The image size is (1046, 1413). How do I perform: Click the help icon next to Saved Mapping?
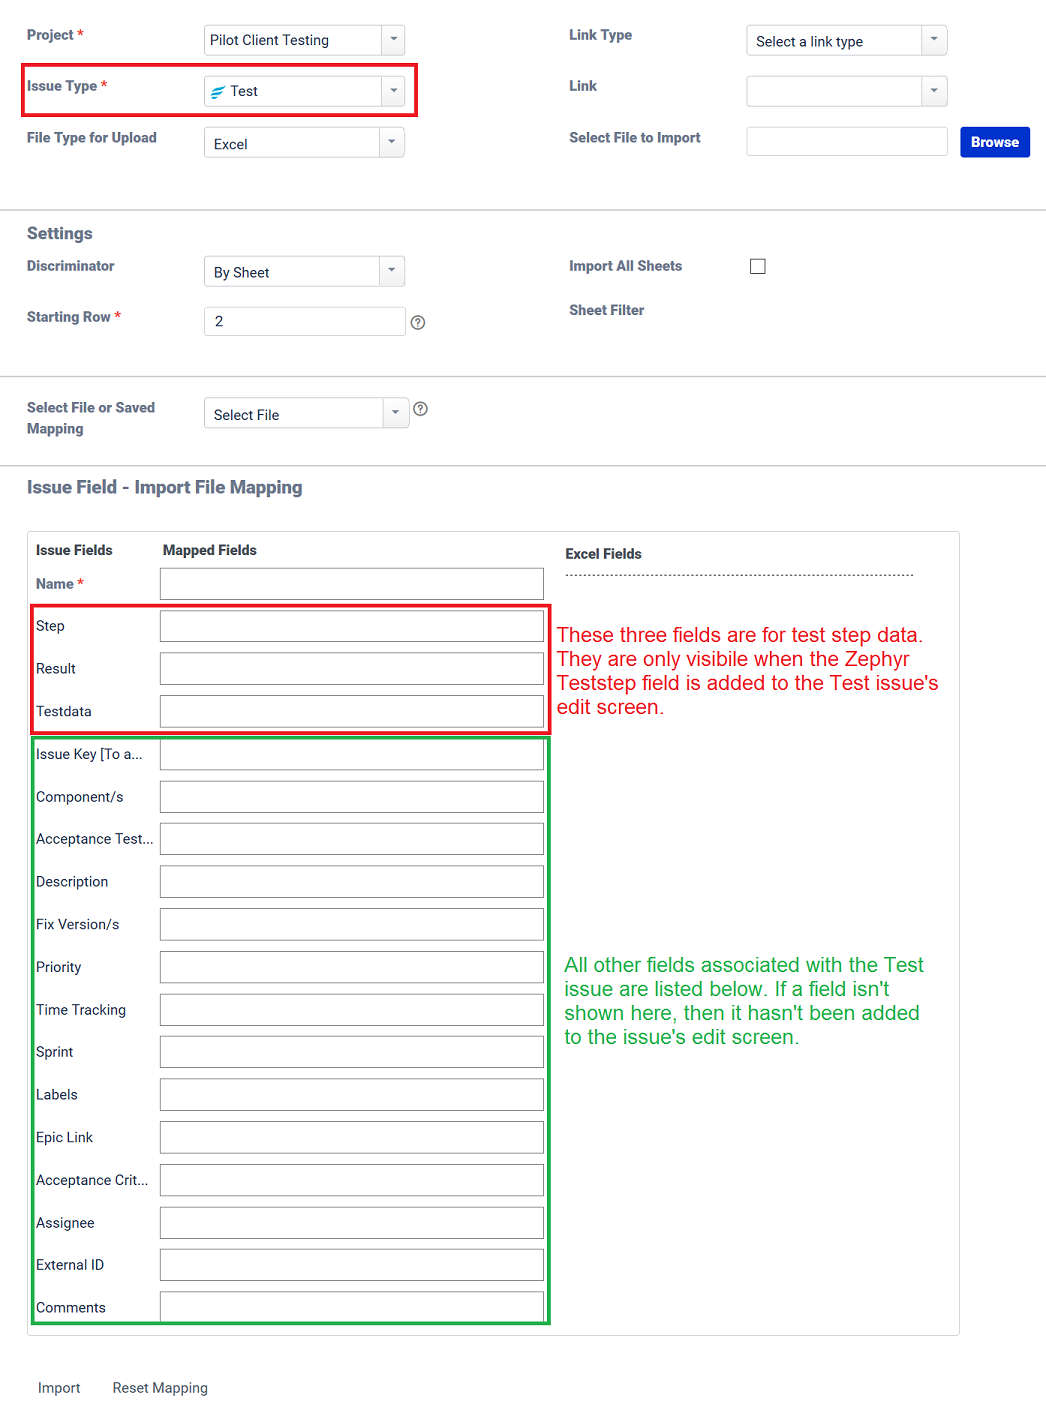coord(420,408)
